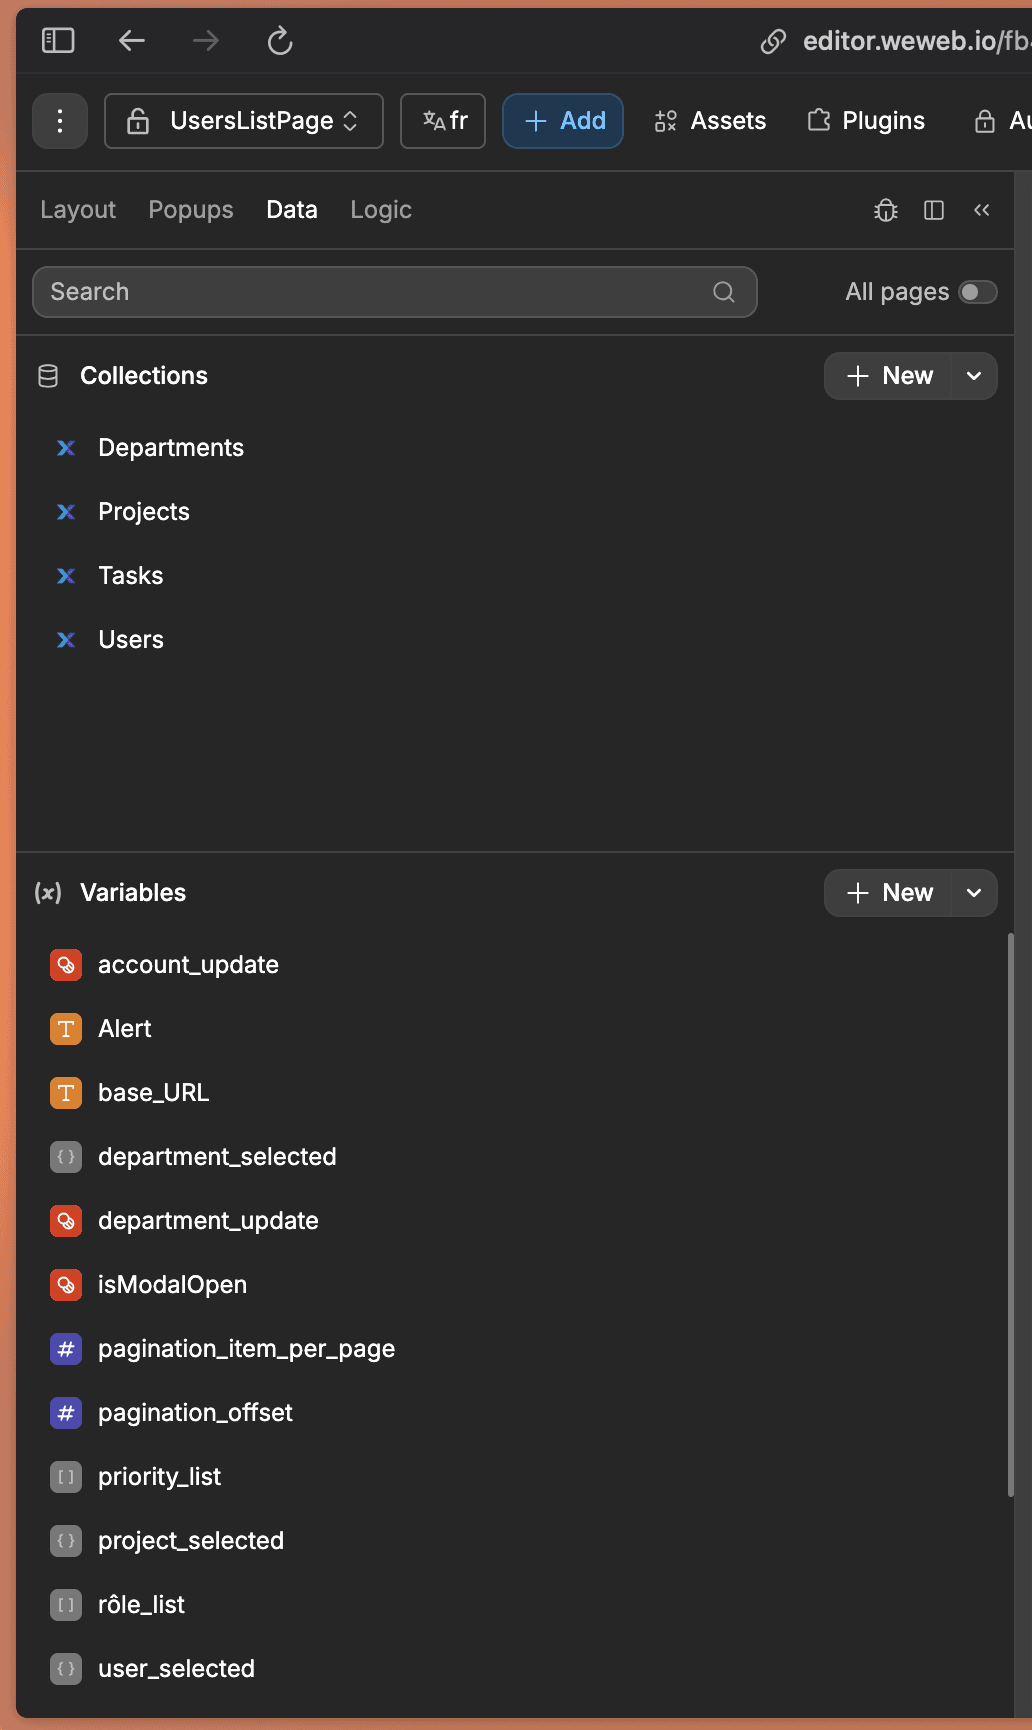This screenshot has width=1032, height=1730.
Task: Collapse the panel with double chevron
Action: tap(982, 210)
